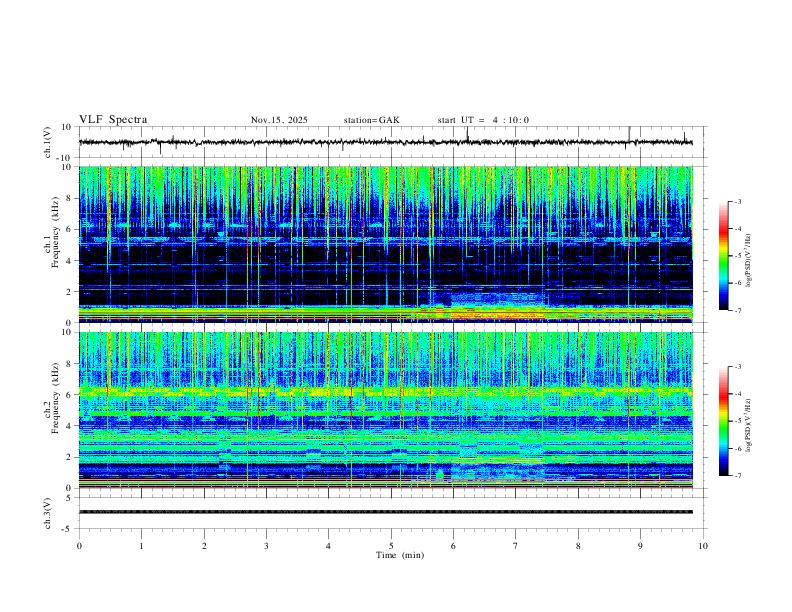Click the time axis tick label "9"
792x612 pixels.
[x=640, y=546]
